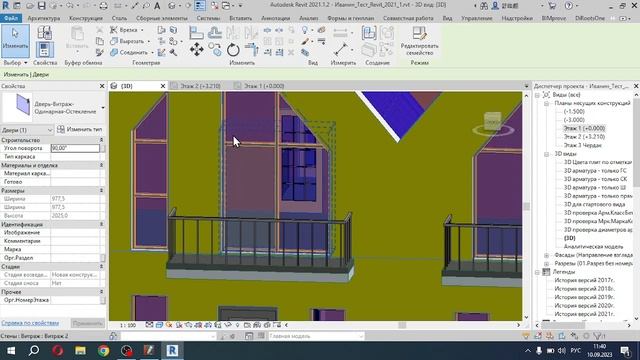
Task: Click the 1 : 100 view scale button
Action: pyautogui.click(x=128, y=325)
